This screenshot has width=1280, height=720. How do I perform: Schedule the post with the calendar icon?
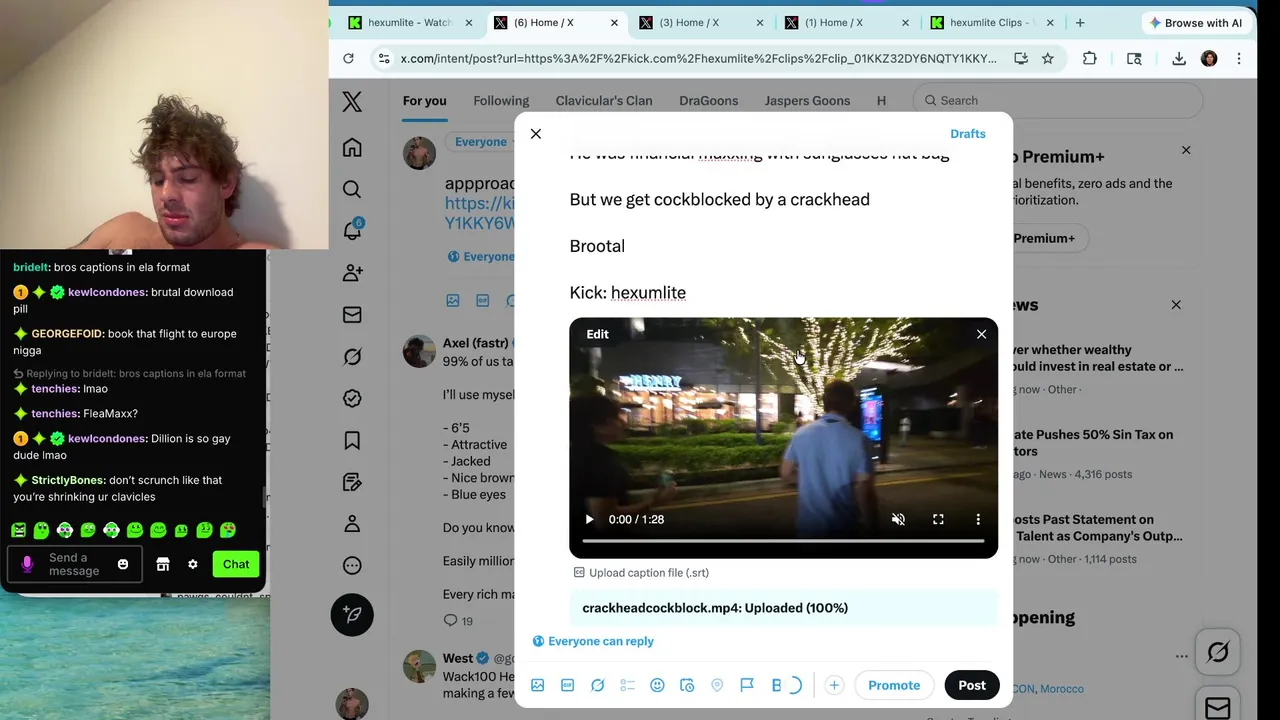(687, 685)
